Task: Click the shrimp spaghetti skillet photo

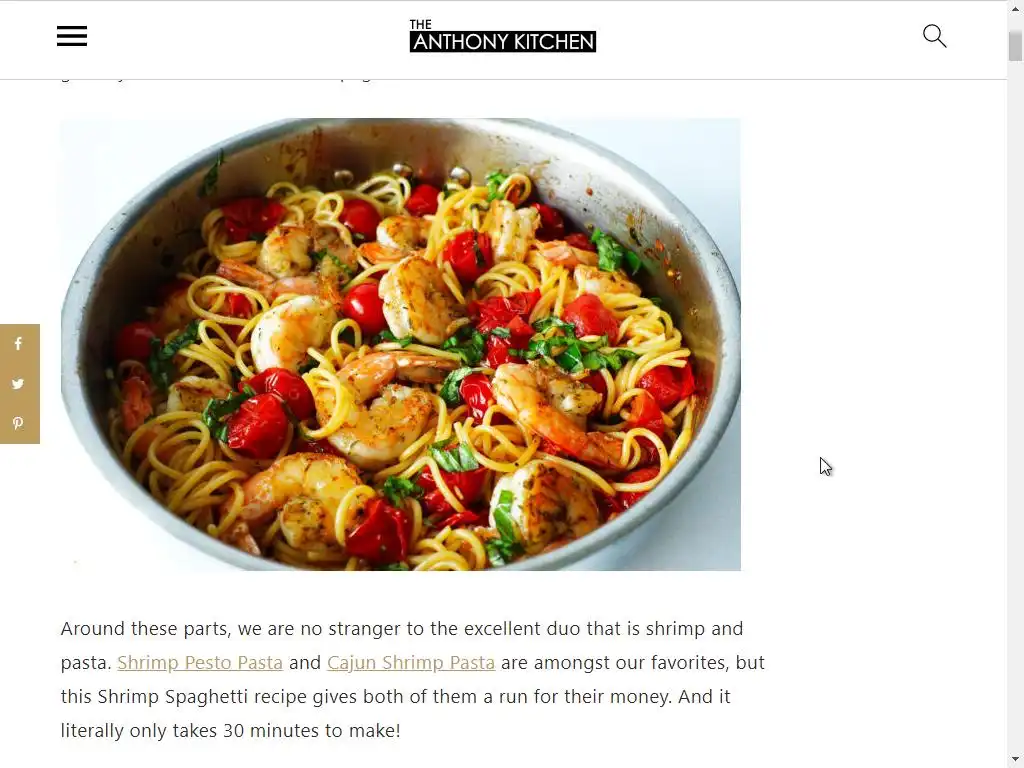Action: click(400, 344)
